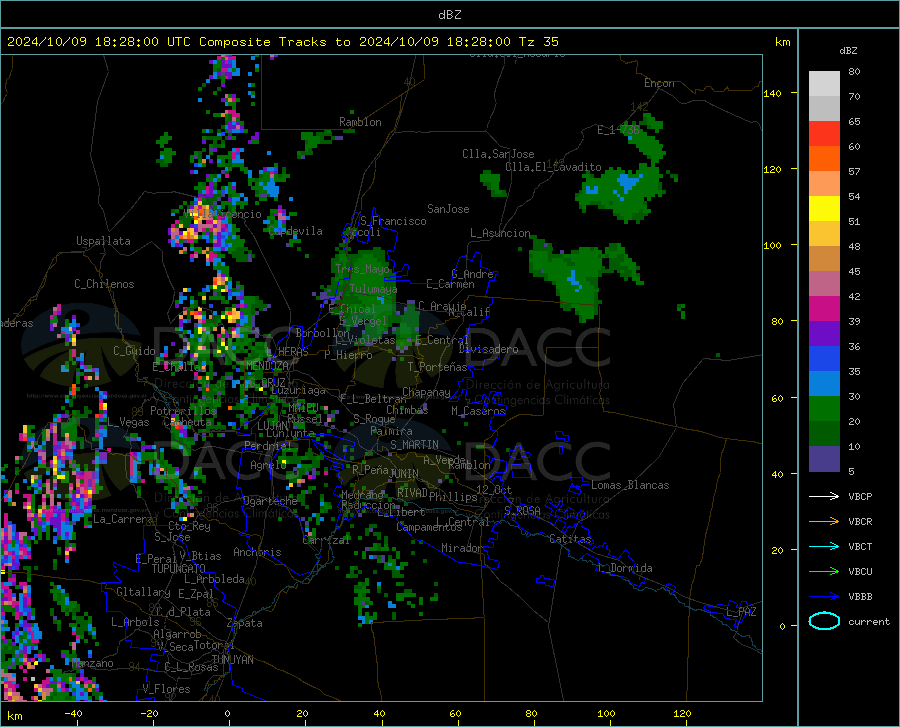Click the VBCP legend label
Image resolution: width=900 pixels, height=727 pixels.
(860, 496)
